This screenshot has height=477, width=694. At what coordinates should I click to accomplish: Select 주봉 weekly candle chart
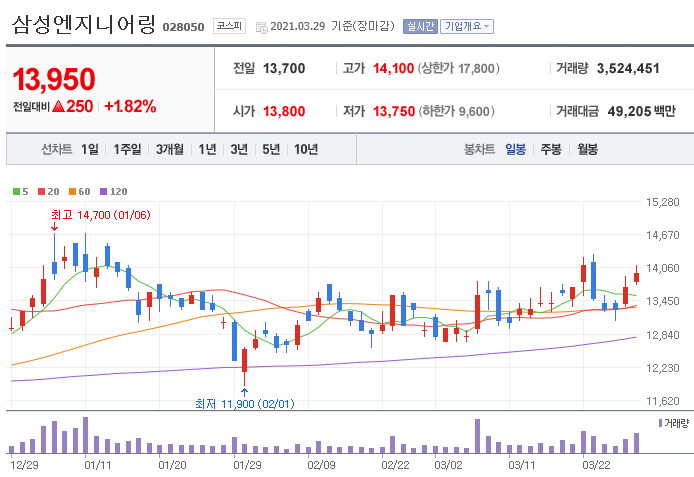click(x=551, y=150)
